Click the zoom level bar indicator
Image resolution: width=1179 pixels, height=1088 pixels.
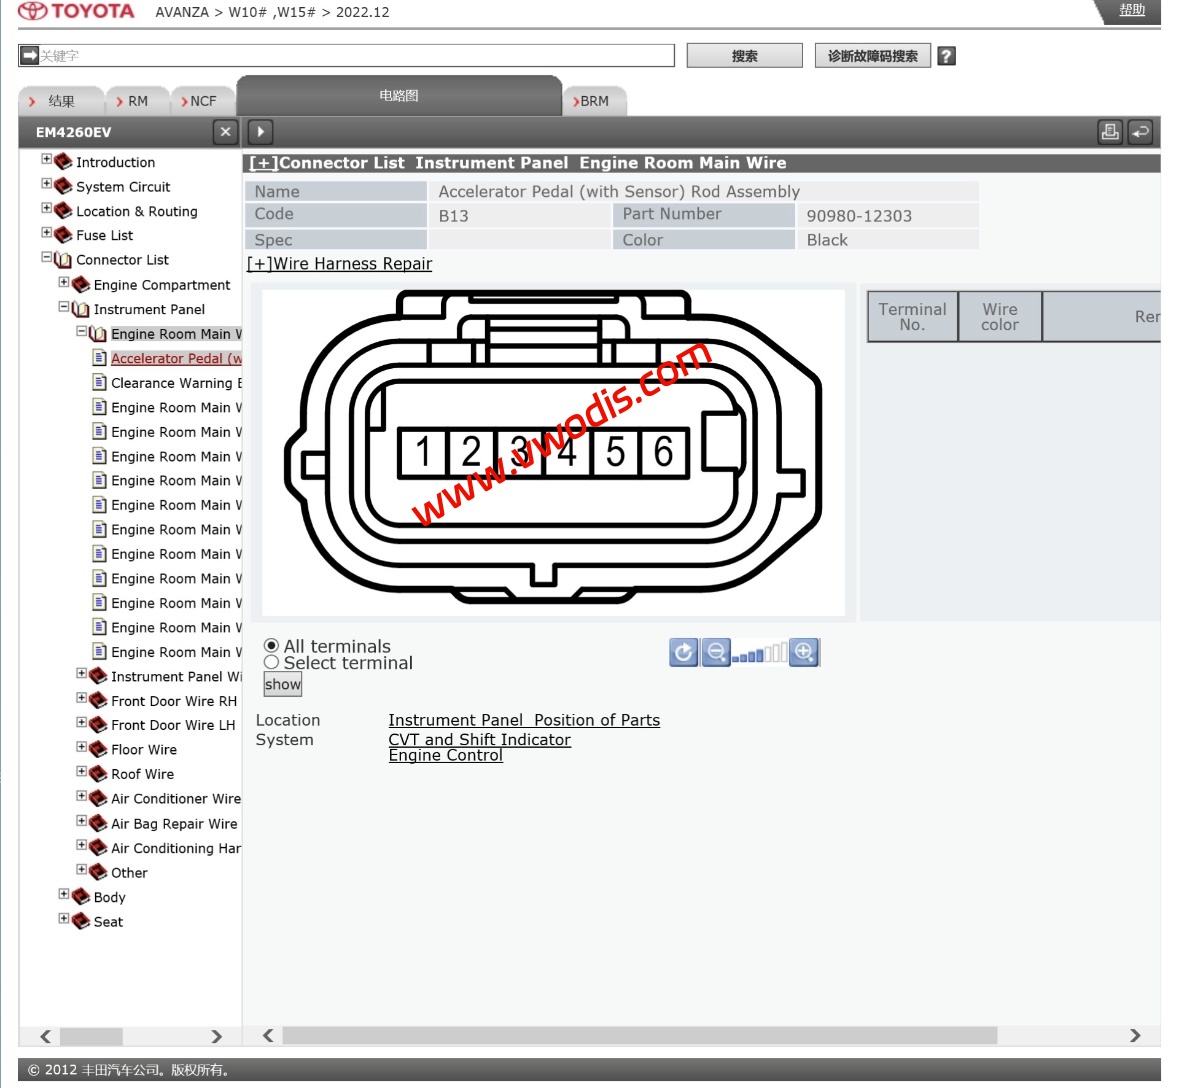pos(760,654)
